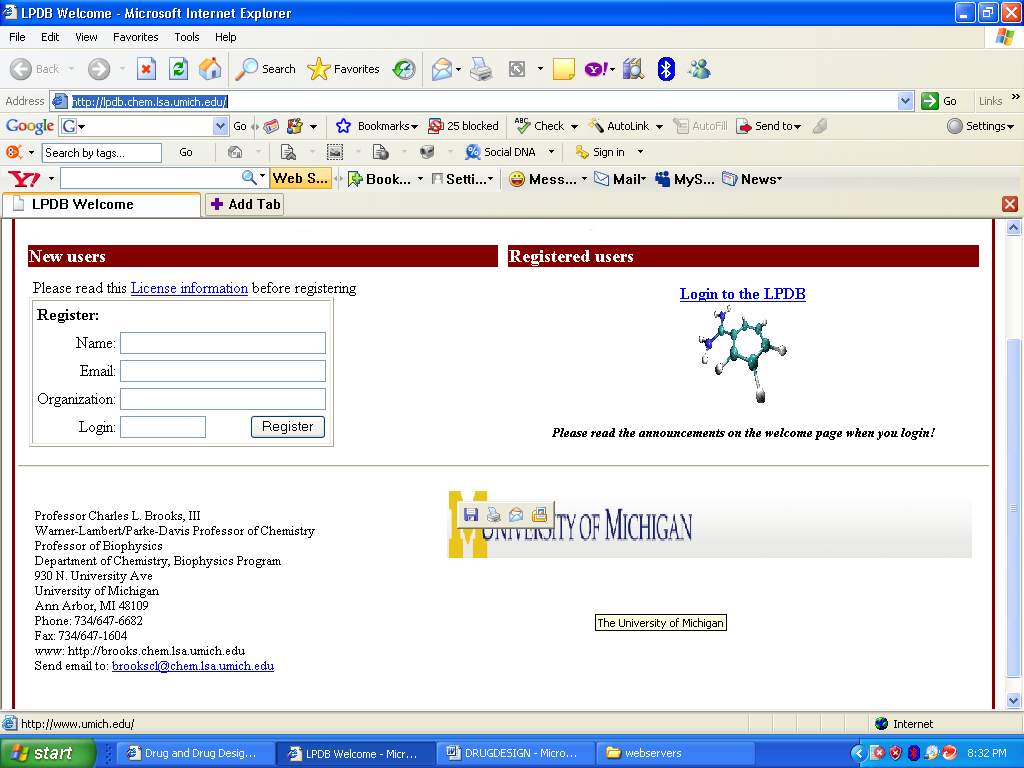
Task: Open the Tools menu
Action: [187, 37]
